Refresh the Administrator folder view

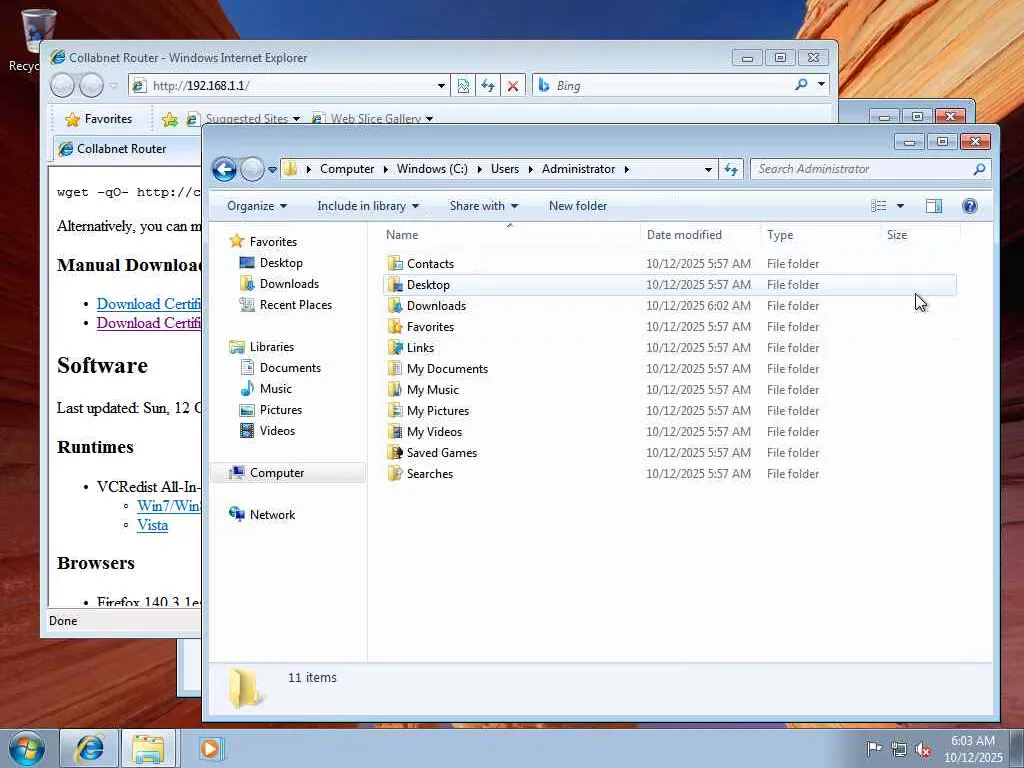pos(731,169)
